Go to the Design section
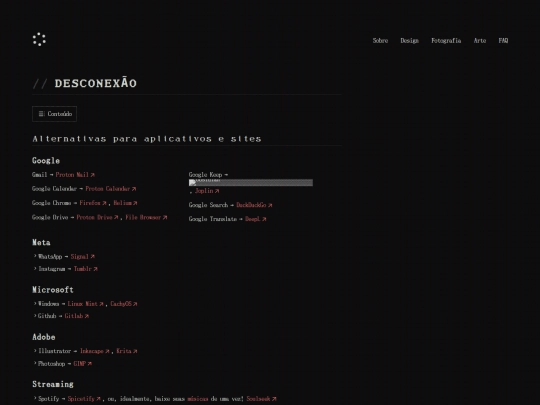Image resolution: width=540 pixels, height=405 pixels. click(409, 41)
